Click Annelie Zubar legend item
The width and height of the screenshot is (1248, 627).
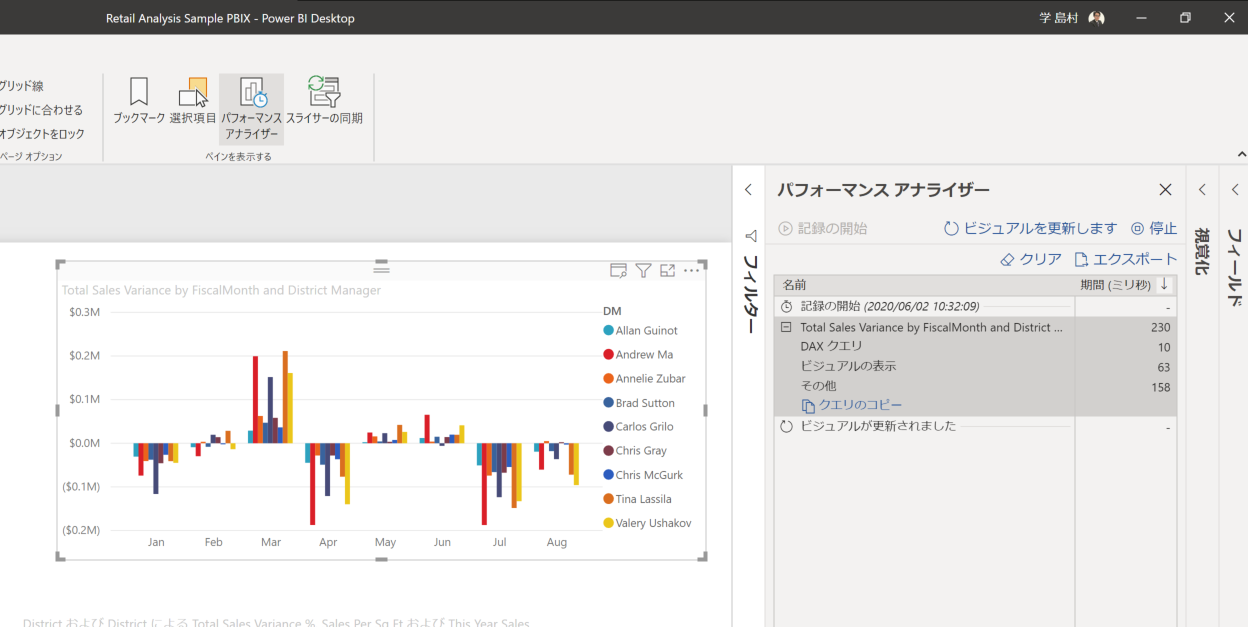[x=644, y=379]
